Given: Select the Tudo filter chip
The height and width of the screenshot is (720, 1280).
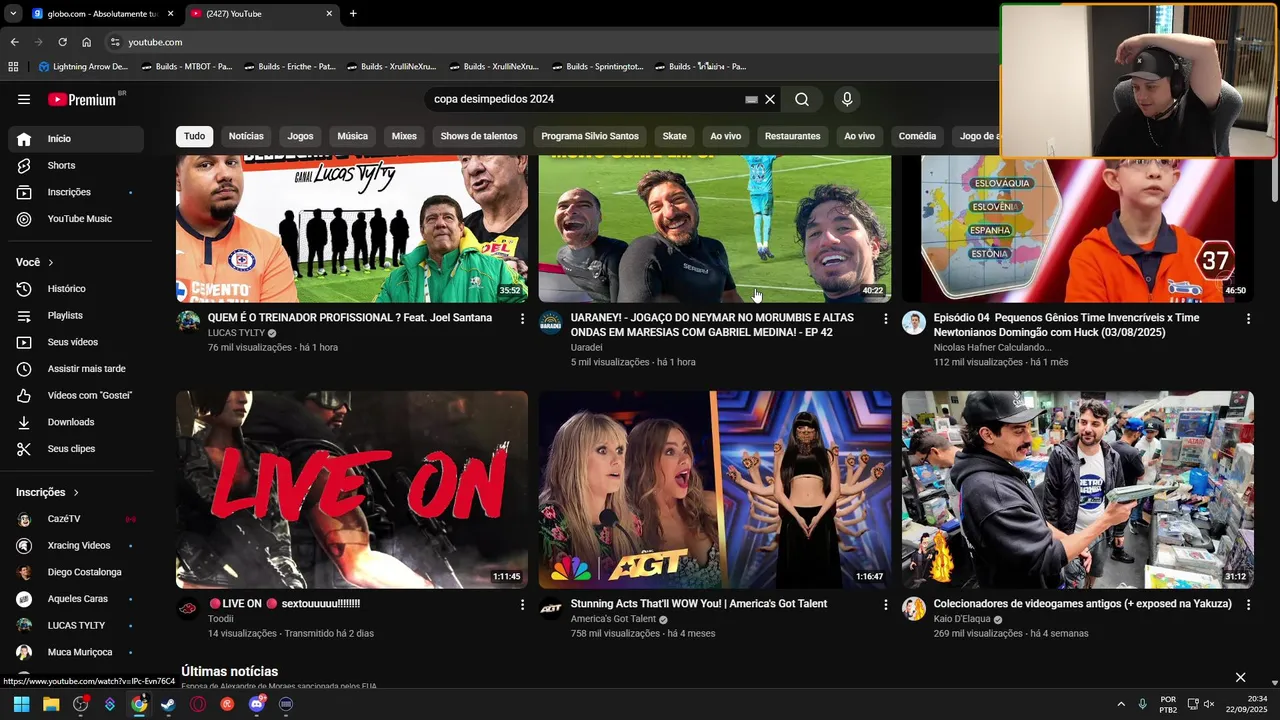Looking at the screenshot, I should pos(194,136).
